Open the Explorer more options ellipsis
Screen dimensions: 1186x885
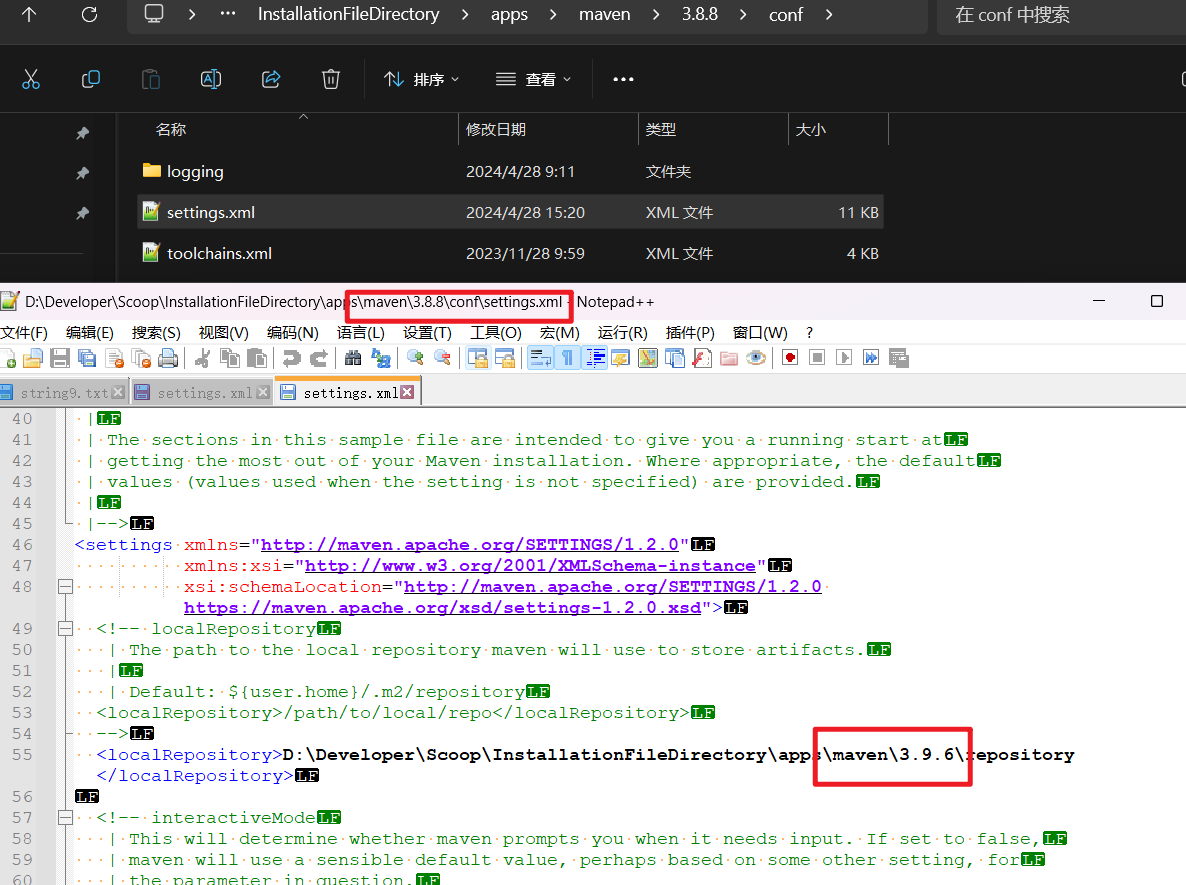click(623, 79)
